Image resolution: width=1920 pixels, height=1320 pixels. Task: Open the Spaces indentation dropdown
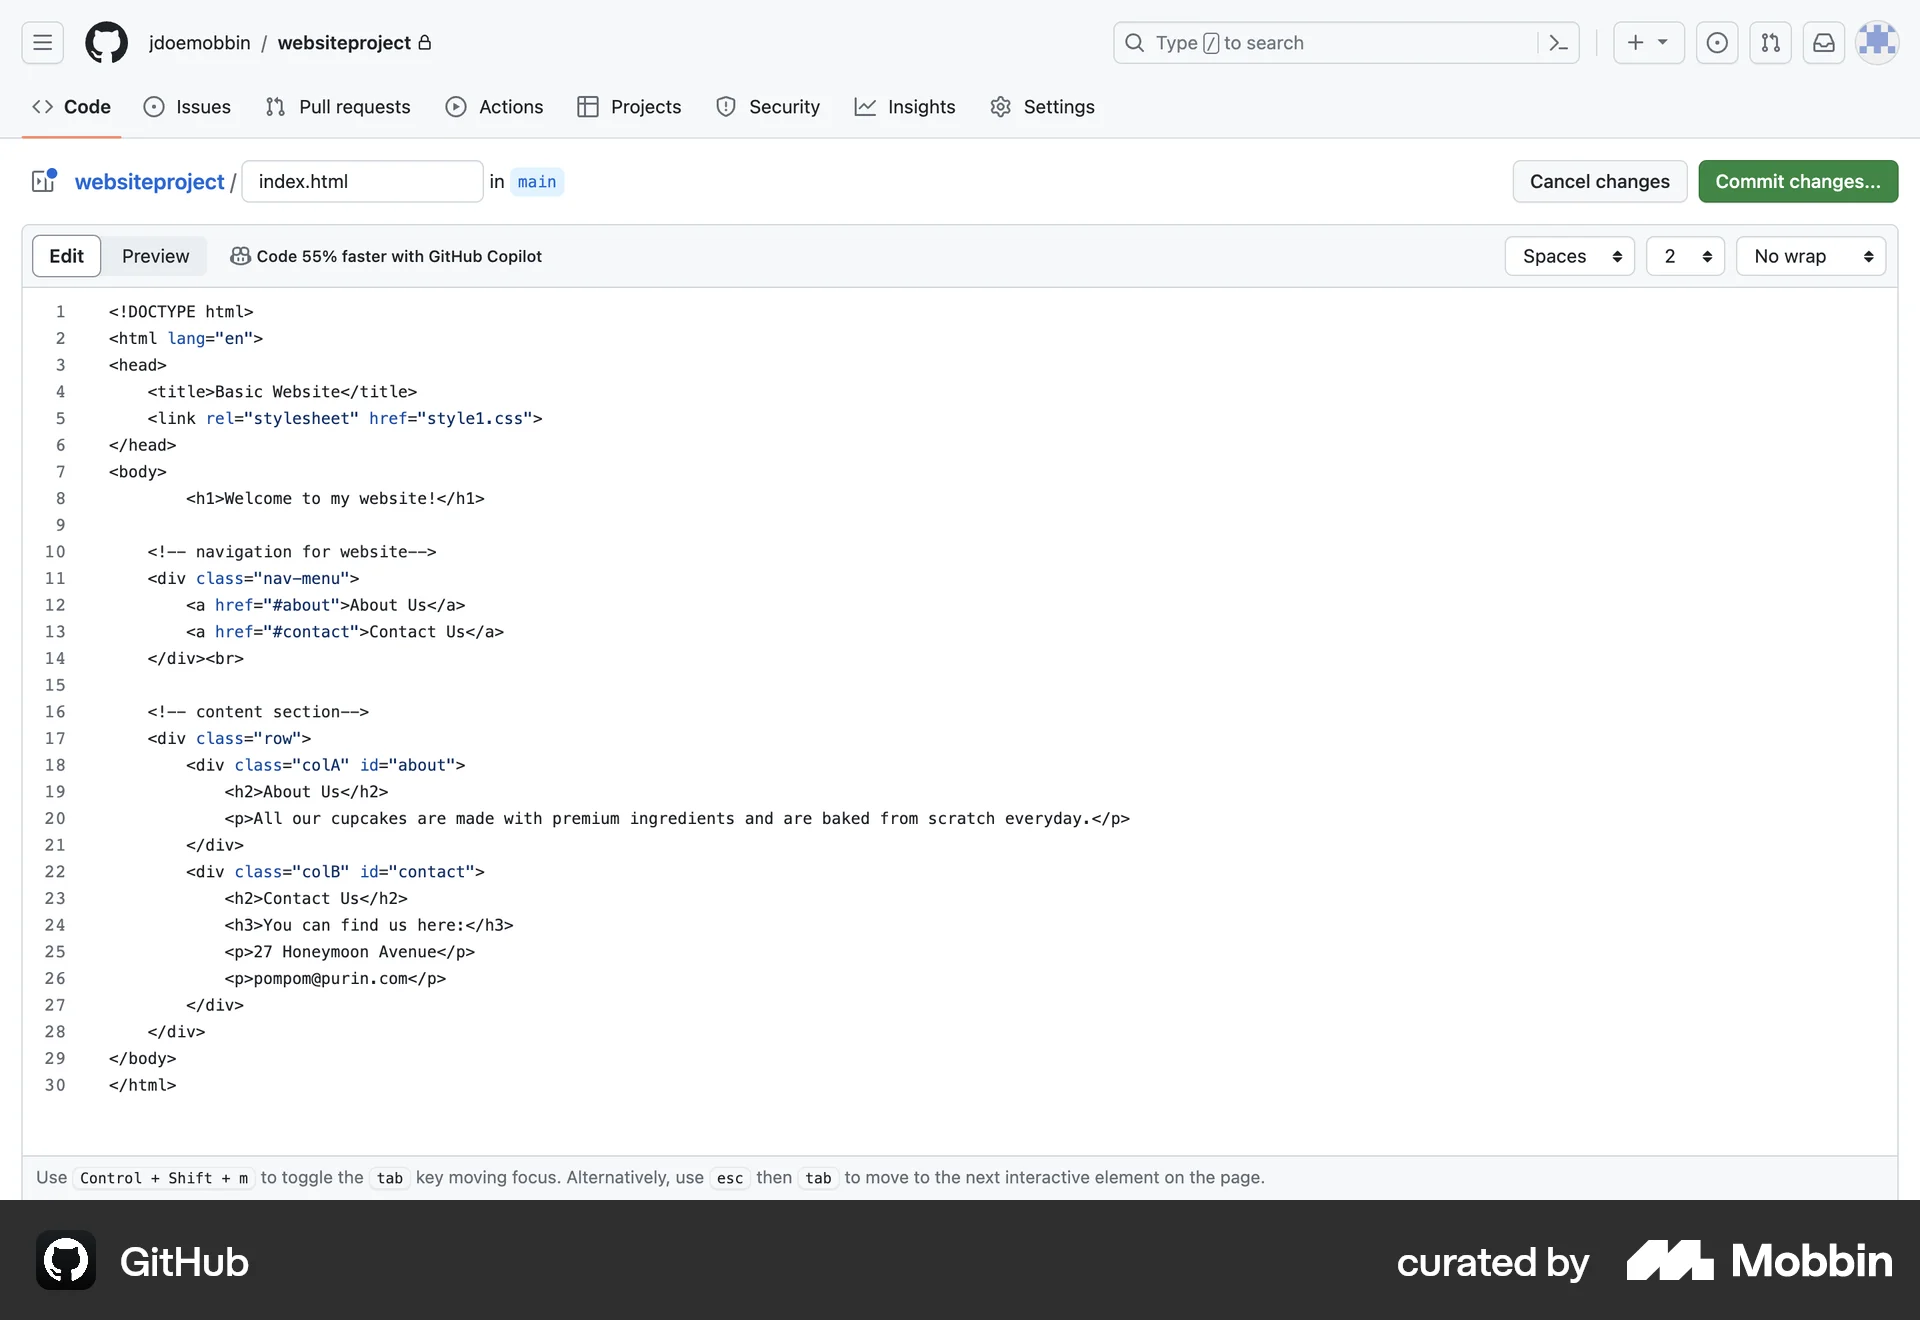(1569, 256)
